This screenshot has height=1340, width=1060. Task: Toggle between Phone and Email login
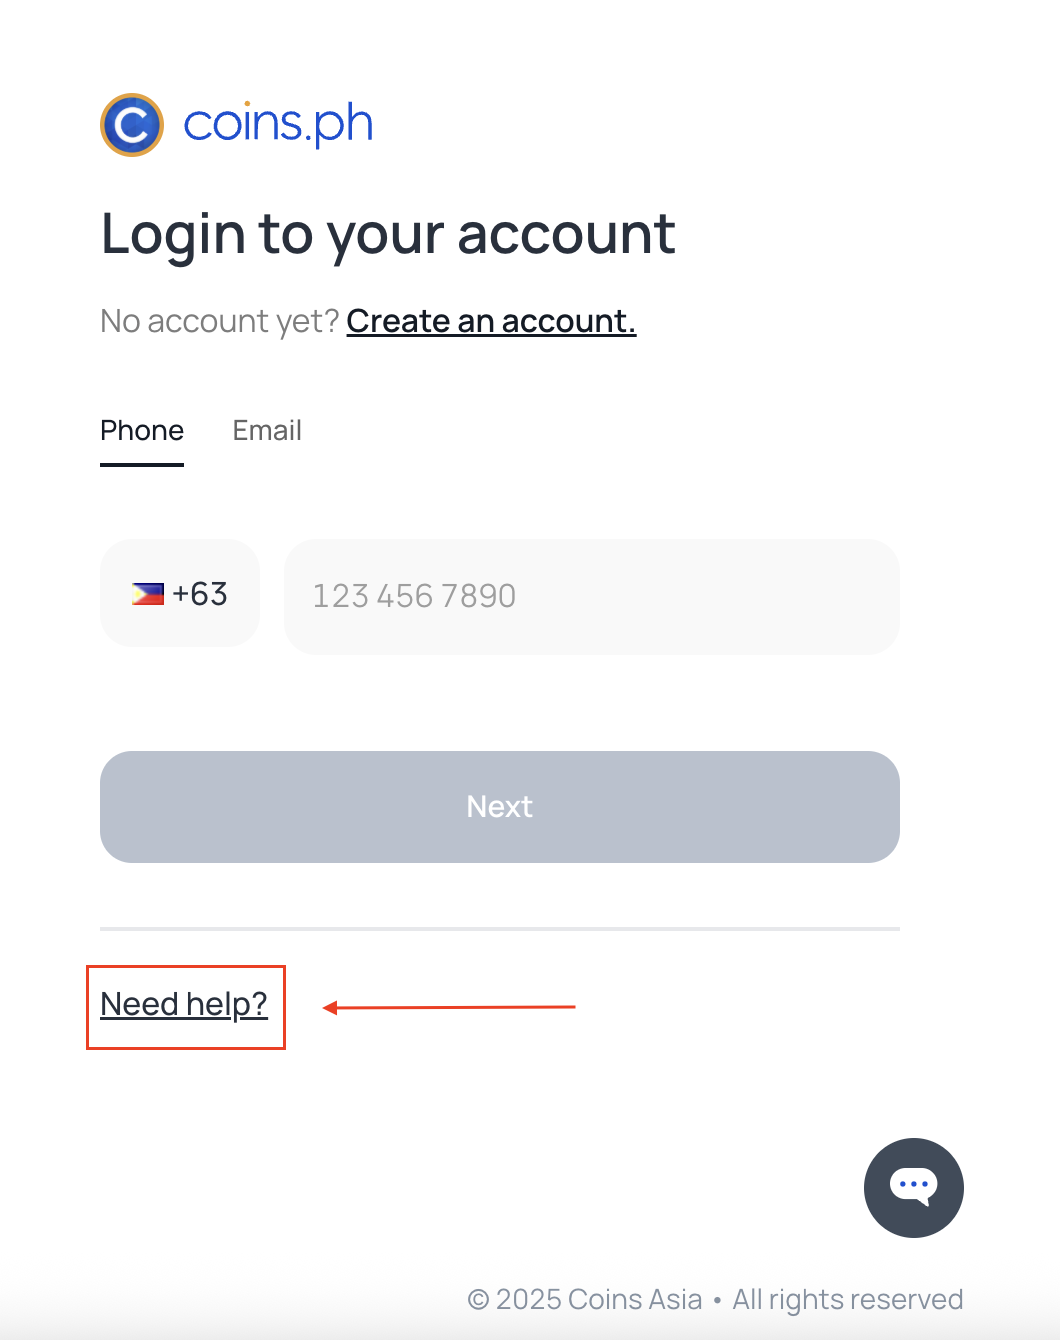point(266,431)
